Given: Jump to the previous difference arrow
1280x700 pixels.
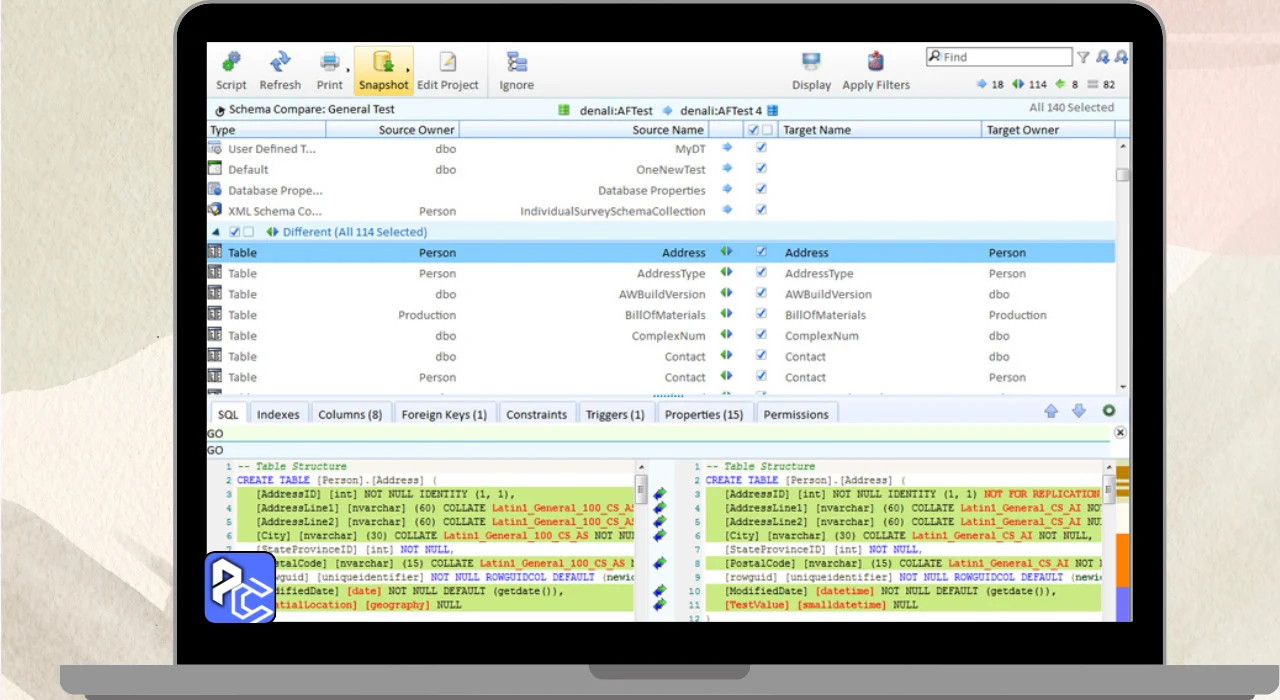Looking at the screenshot, I should (1051, 411).
